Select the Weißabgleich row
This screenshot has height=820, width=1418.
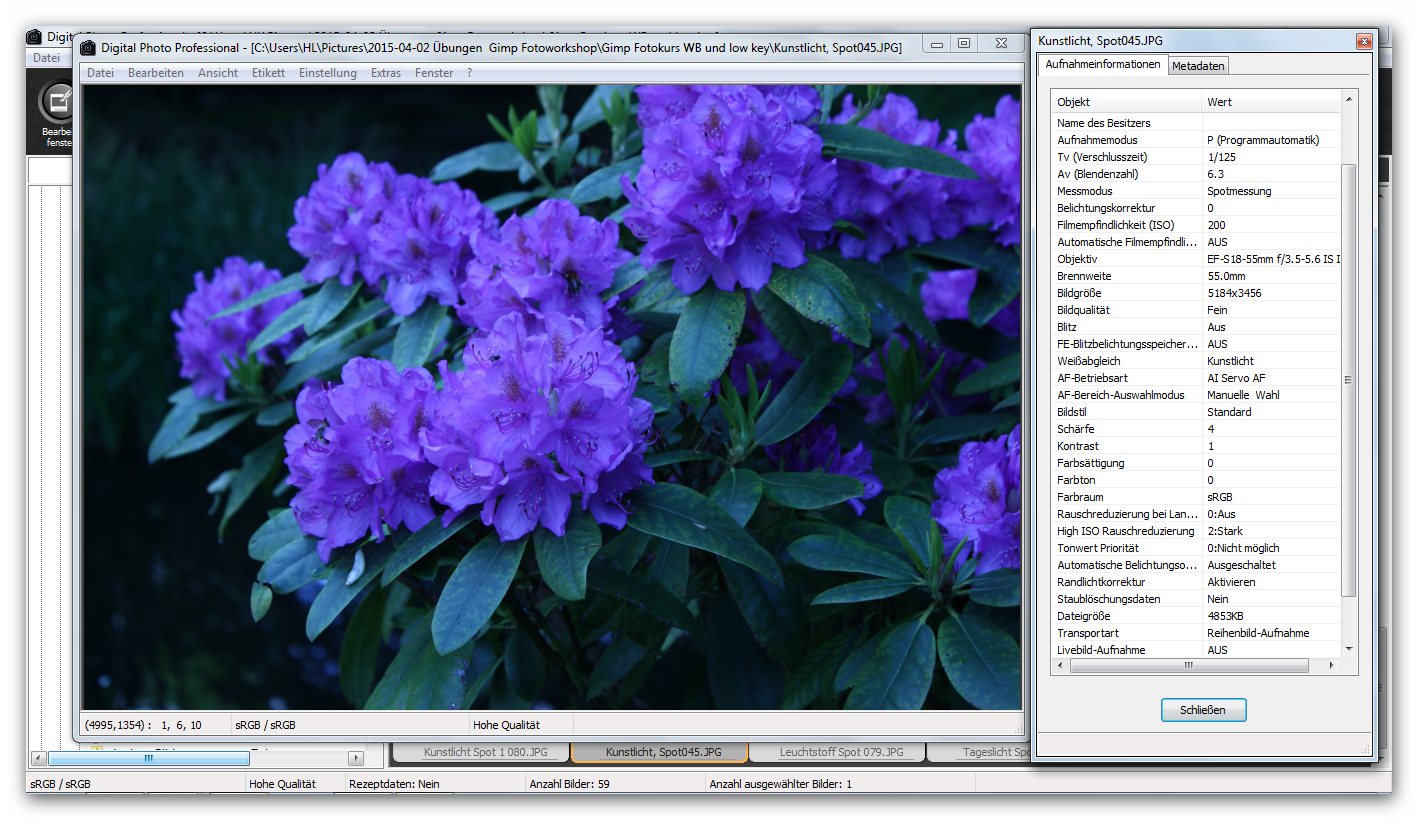click(x=1196, y=361)
